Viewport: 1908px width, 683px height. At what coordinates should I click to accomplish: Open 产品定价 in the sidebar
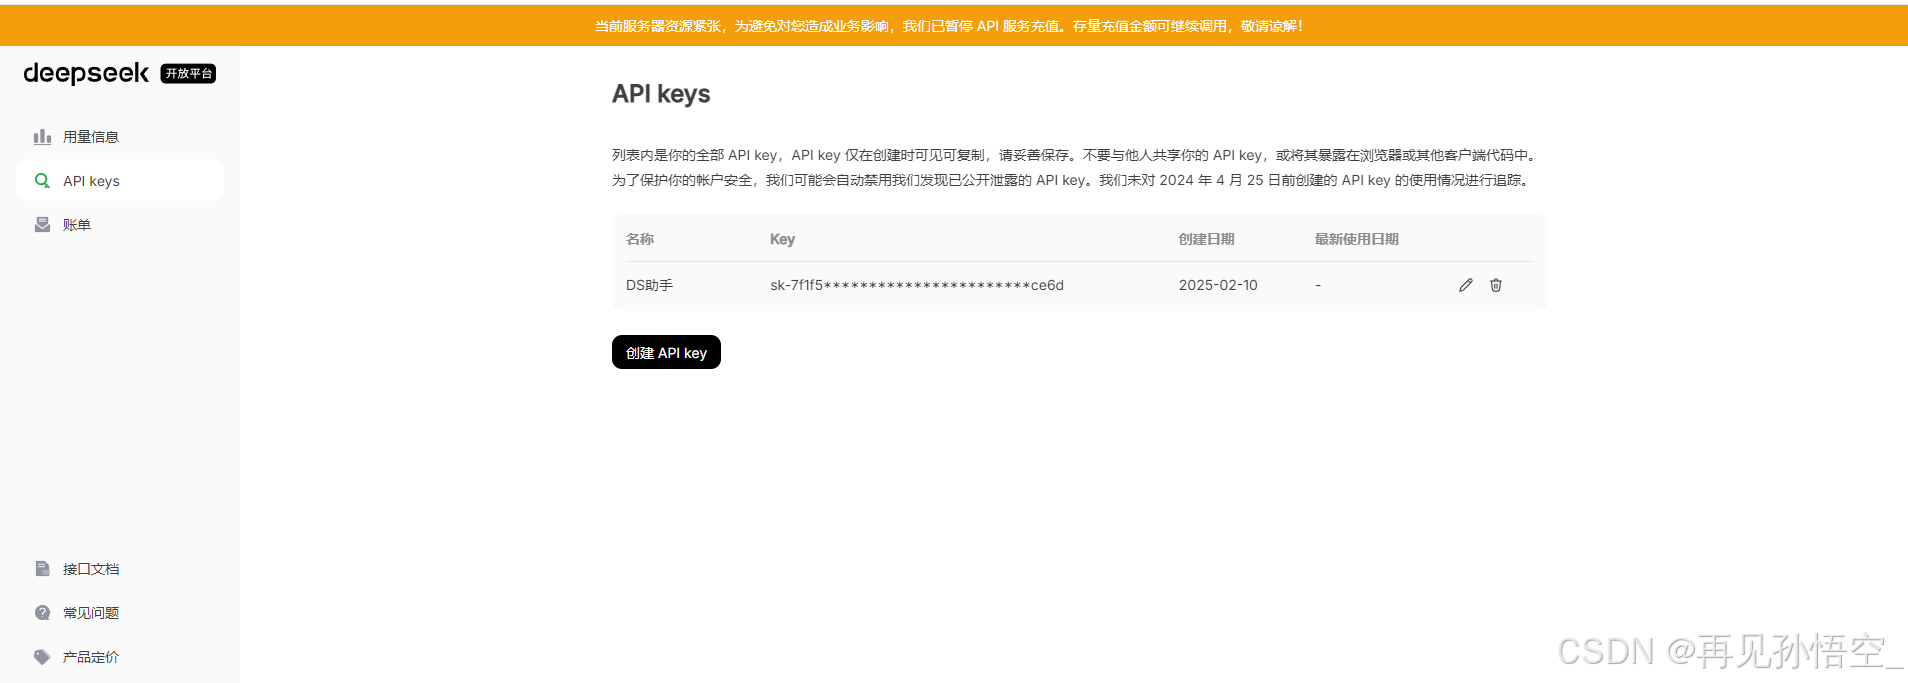click(120, 657)
